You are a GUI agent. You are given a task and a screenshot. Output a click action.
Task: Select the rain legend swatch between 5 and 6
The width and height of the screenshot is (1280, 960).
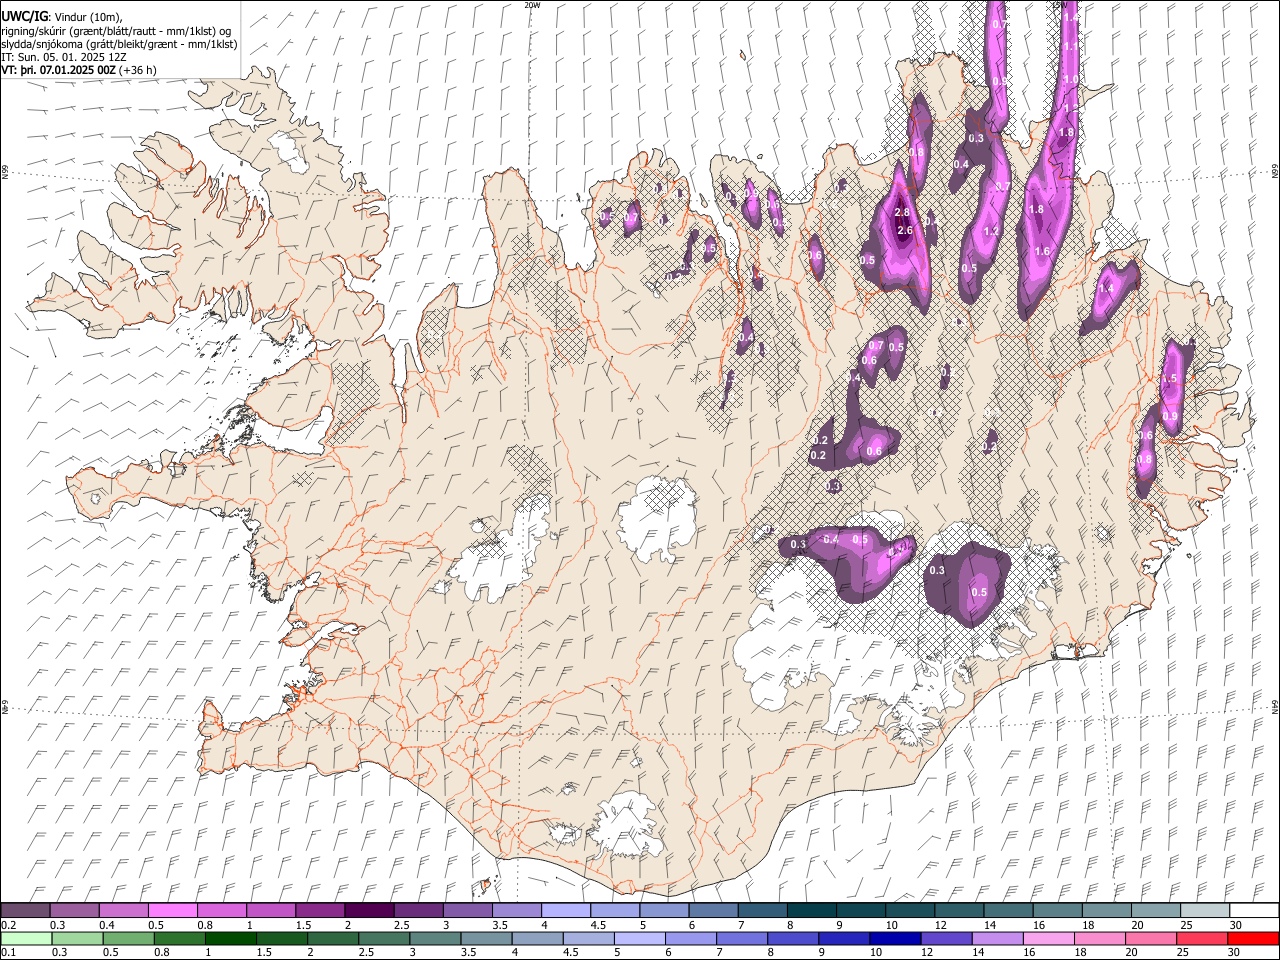pyautogui.click(x=640, y=938)
